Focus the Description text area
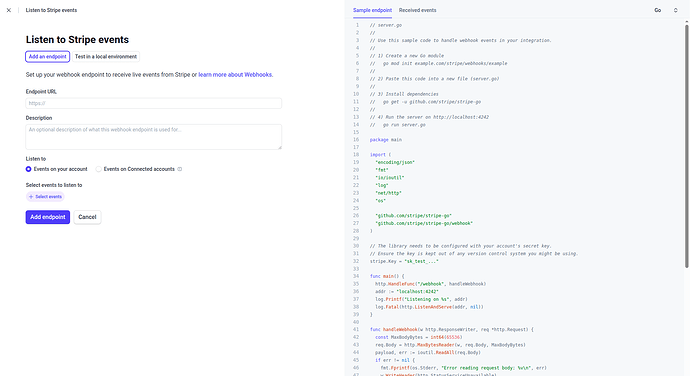This screenshot has height=376, width=690. (154, 137)
